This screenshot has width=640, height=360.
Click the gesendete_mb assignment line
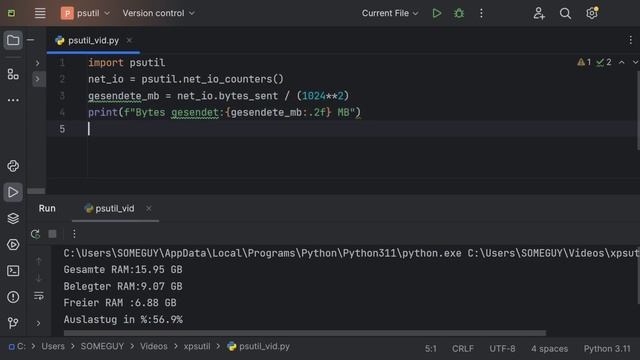point(218,96)
